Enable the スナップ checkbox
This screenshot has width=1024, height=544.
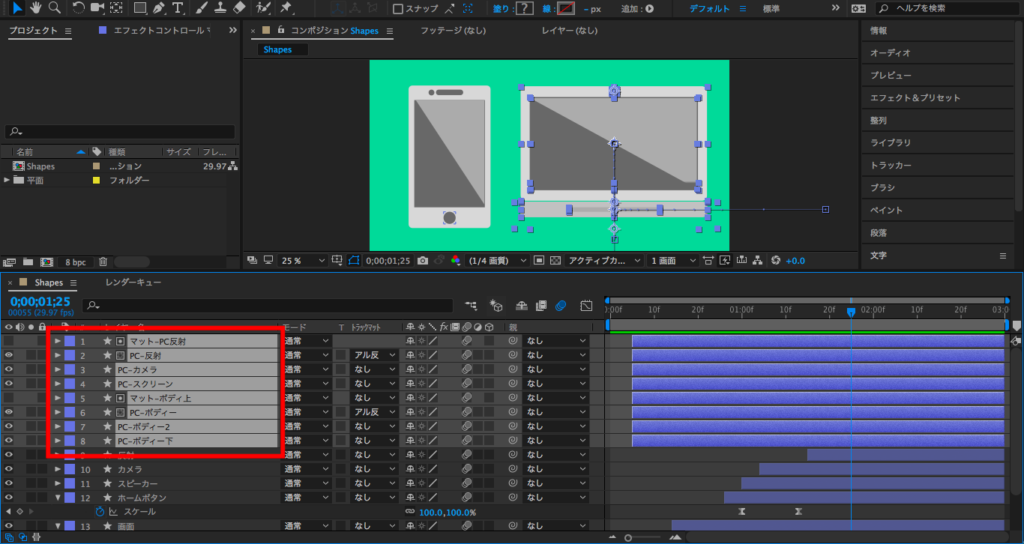click(398, 9)
